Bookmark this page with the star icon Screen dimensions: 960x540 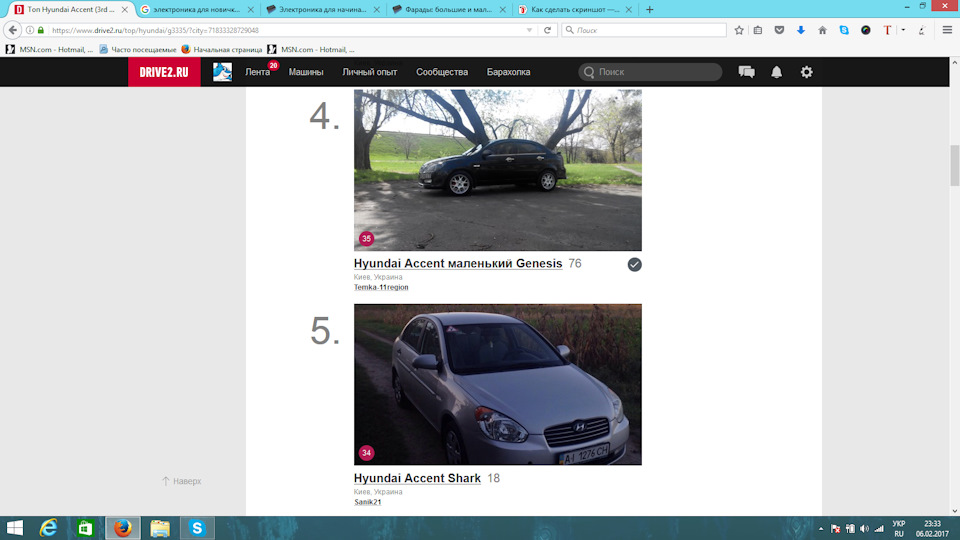pyautogui.click(x=739, y=30)
